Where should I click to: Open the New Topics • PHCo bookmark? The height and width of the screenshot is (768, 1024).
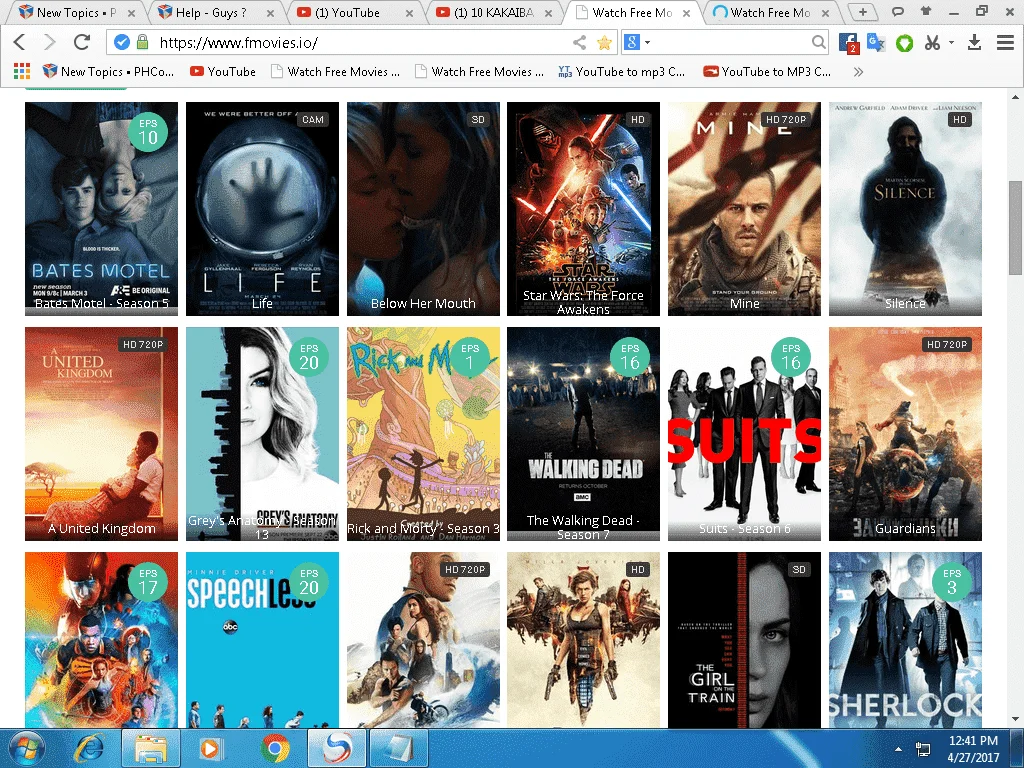point(108,72)
